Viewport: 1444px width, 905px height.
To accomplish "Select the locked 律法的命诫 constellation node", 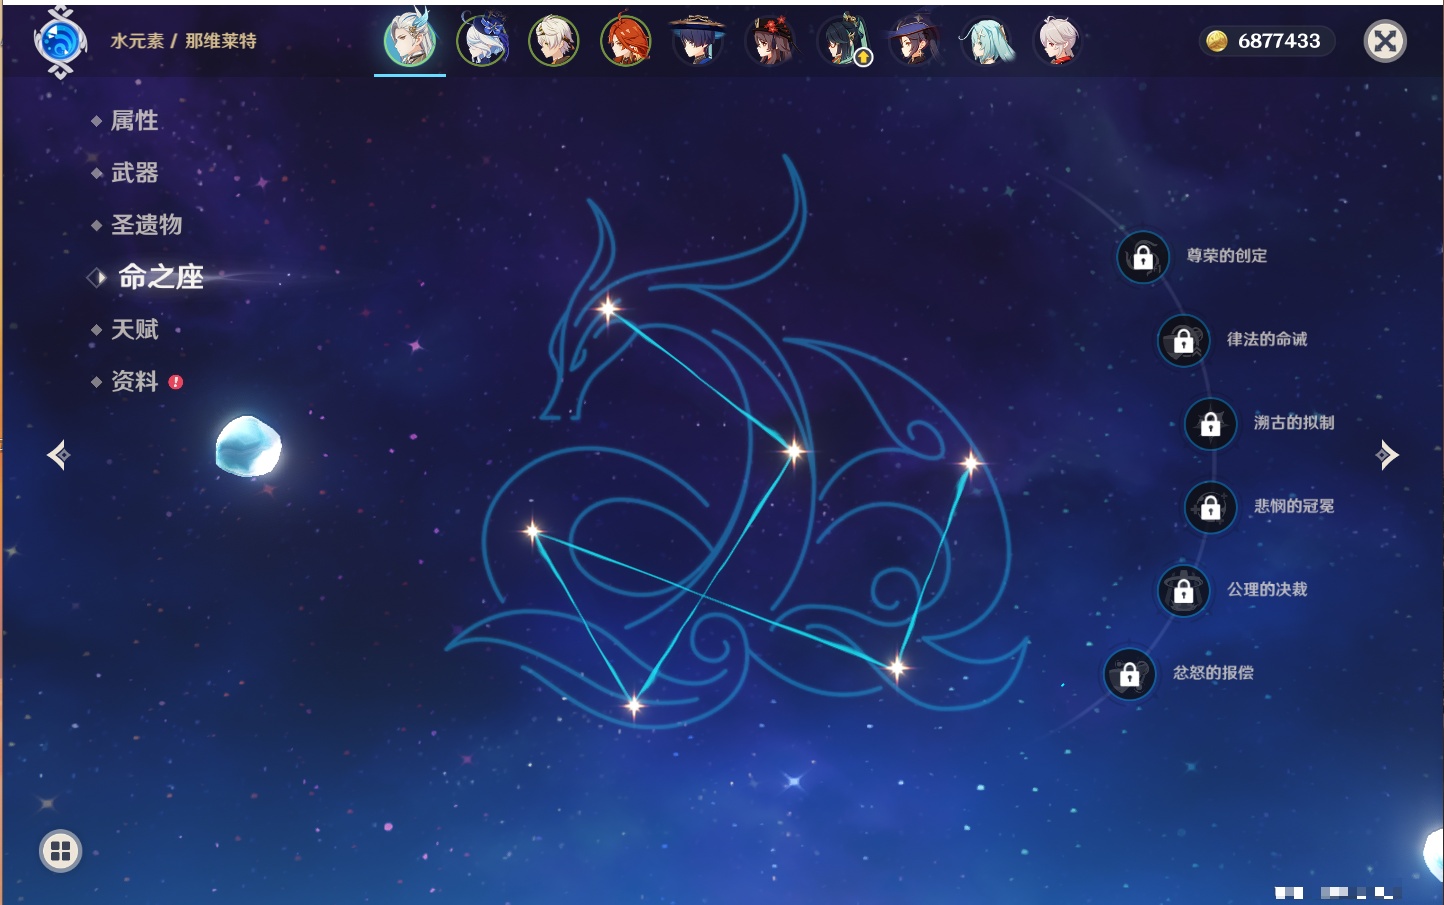I will [x=1183, y=341].
